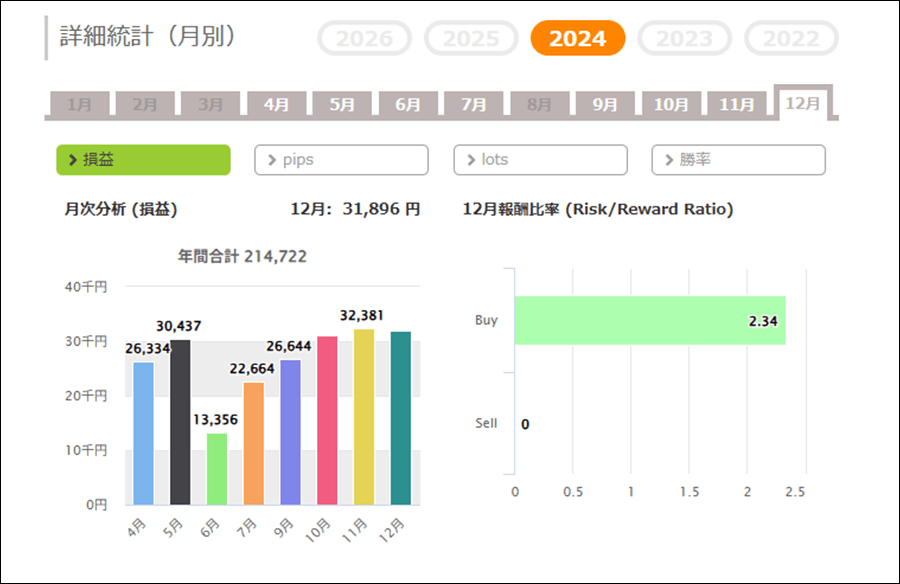
Task: Click the Buy risk/reward bar
Action: click(x=650, y=321)
